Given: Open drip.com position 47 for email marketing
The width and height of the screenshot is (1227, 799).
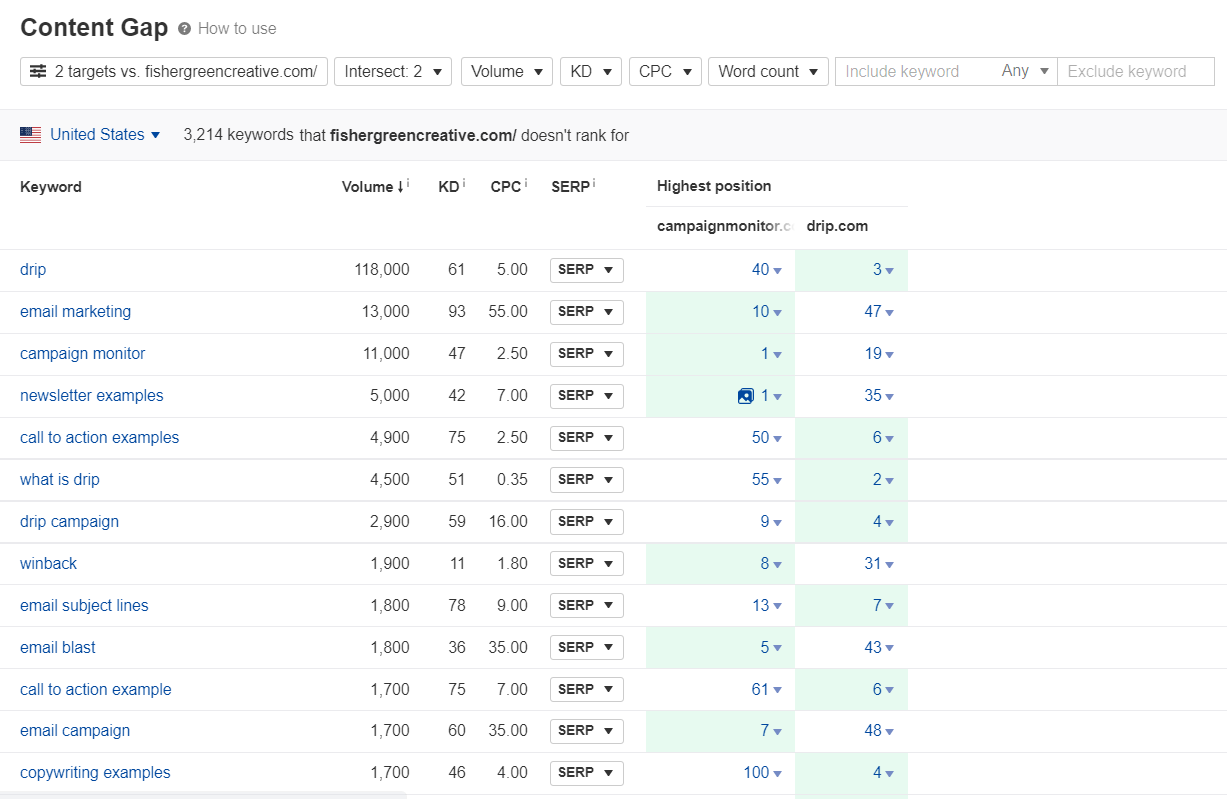Looking at the screenshot, I should tap(879, 312).
